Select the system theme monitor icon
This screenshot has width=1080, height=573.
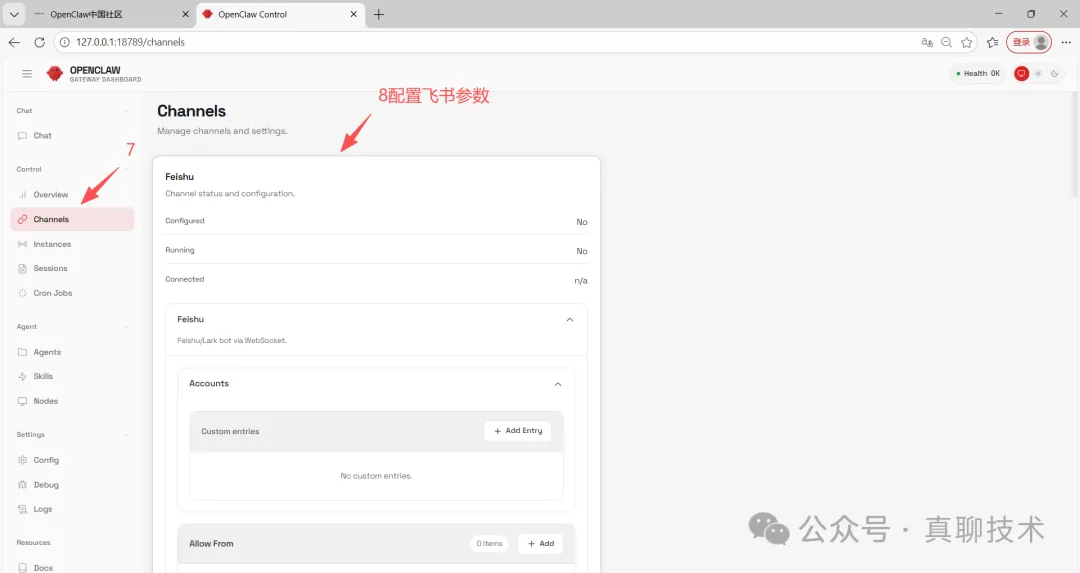[1021, 74]
